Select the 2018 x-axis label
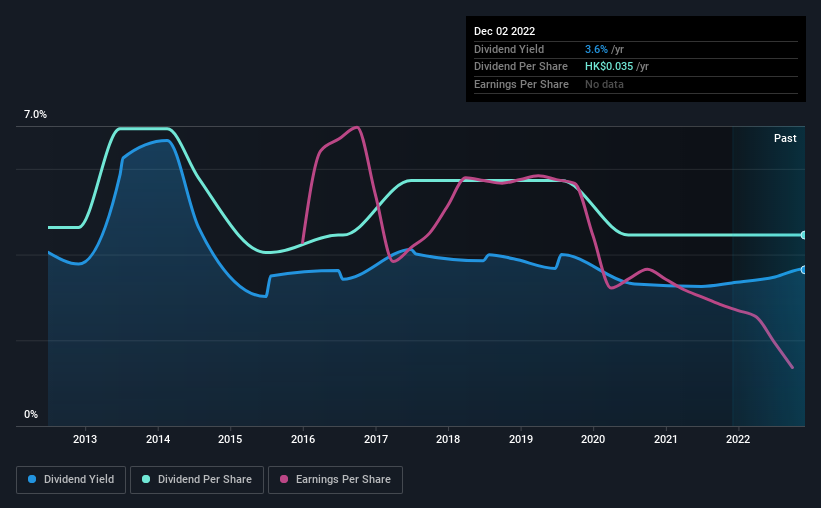 (448, 439)
